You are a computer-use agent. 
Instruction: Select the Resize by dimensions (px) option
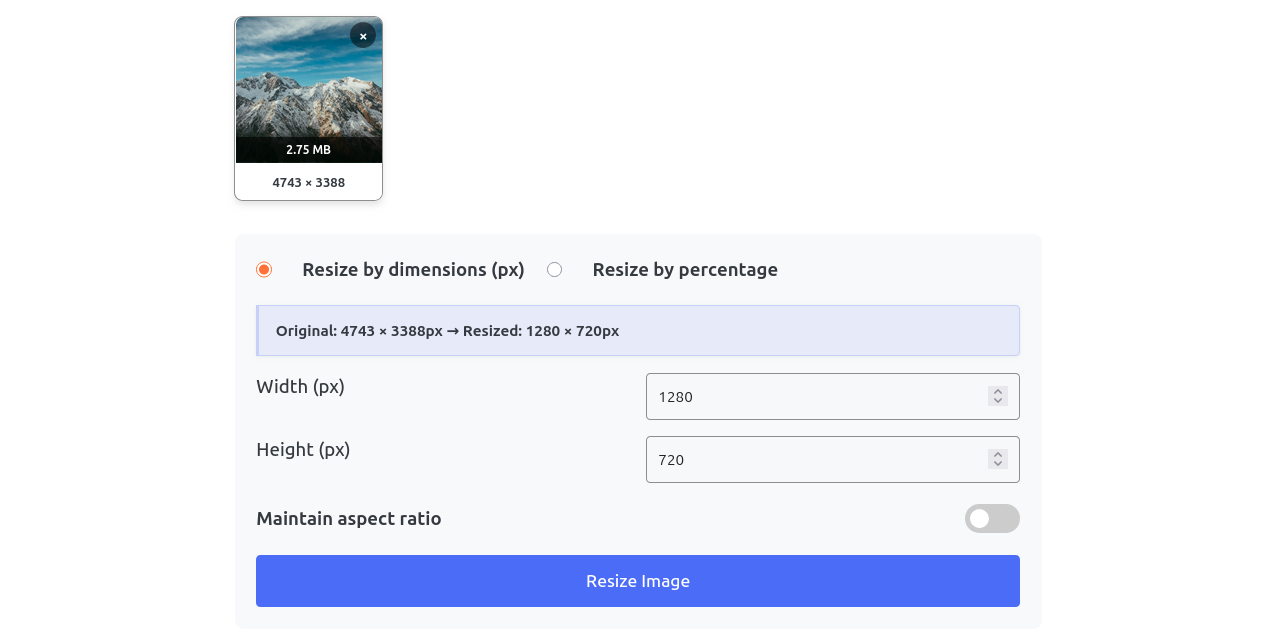[x=263, y=269]
